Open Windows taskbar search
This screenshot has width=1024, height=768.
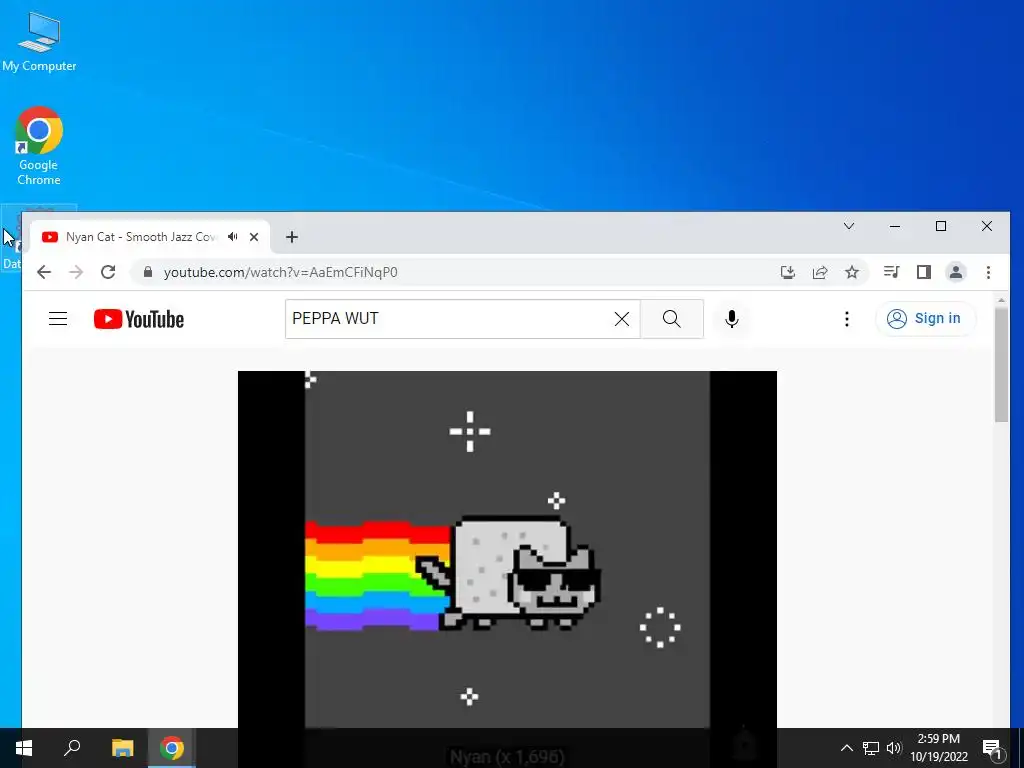coord(72,748)
